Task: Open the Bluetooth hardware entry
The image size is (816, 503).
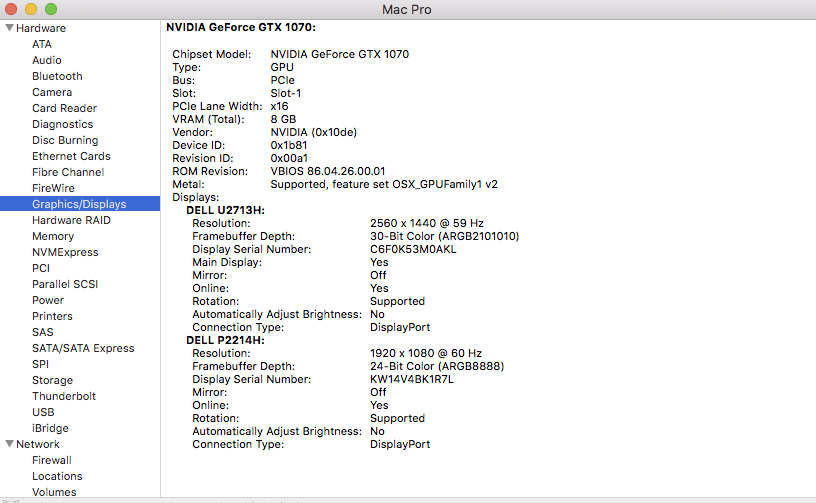Action: (57, 76)
